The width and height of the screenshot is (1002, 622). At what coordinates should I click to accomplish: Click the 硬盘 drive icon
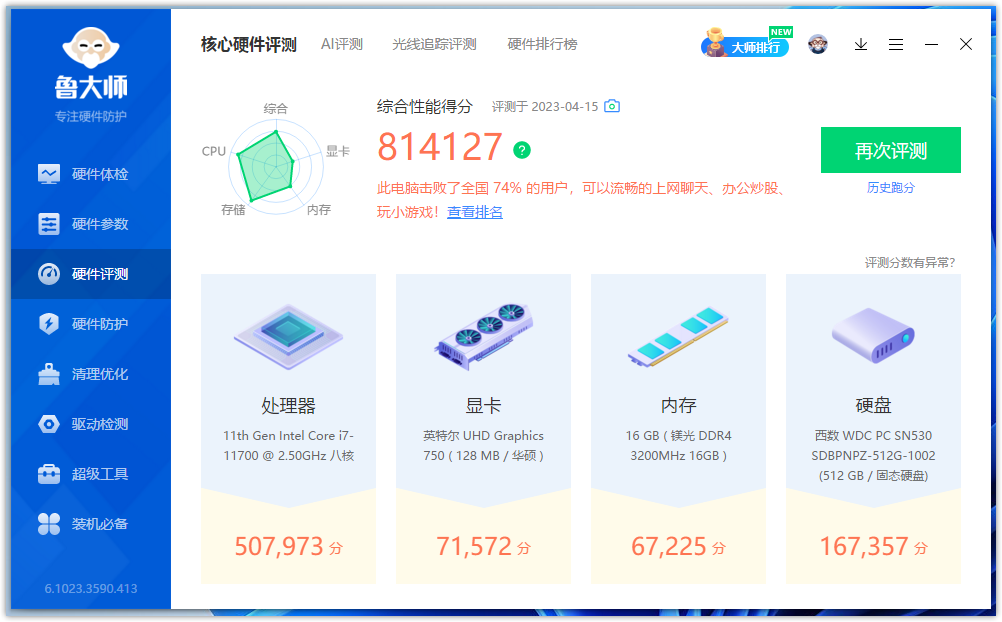pyautogui.click(x=873, y=335)
